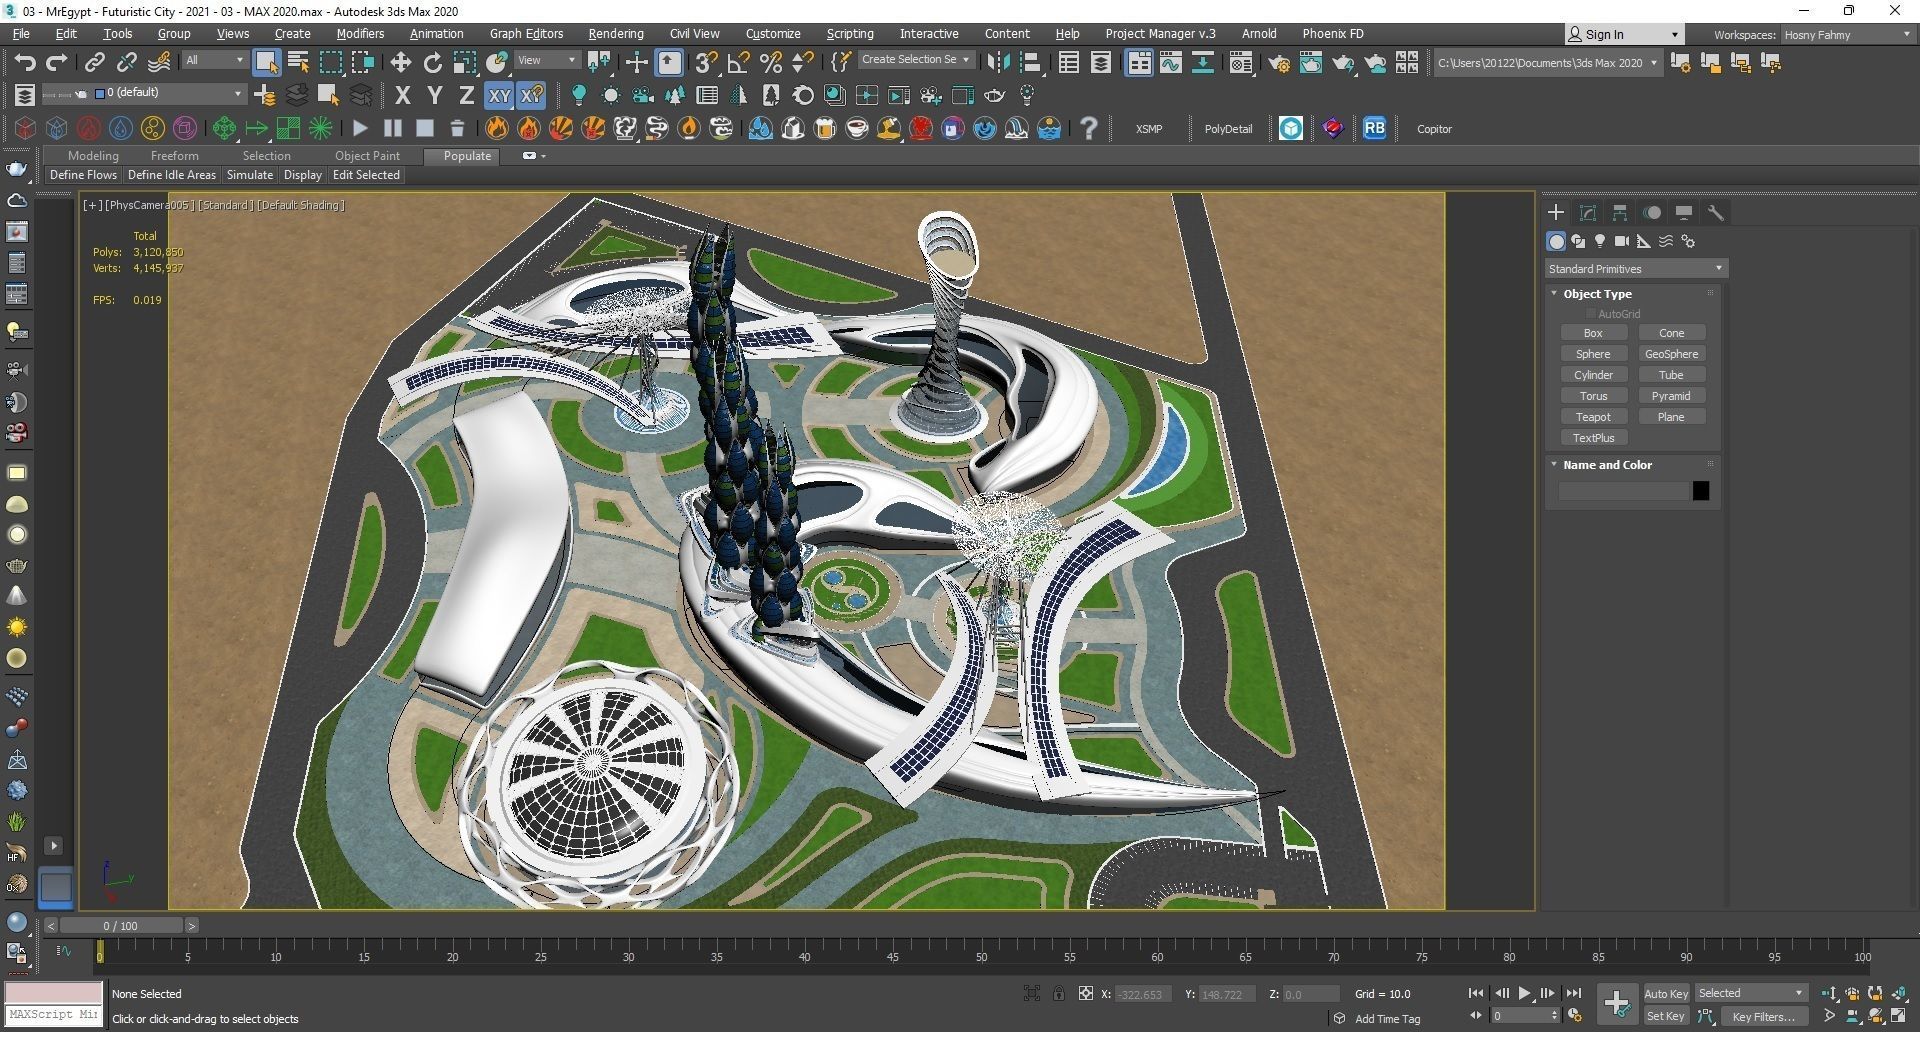Click the MAXScript listener pink color box
The height and width of the screenshot is (1040, 1920).
(54, 993)
